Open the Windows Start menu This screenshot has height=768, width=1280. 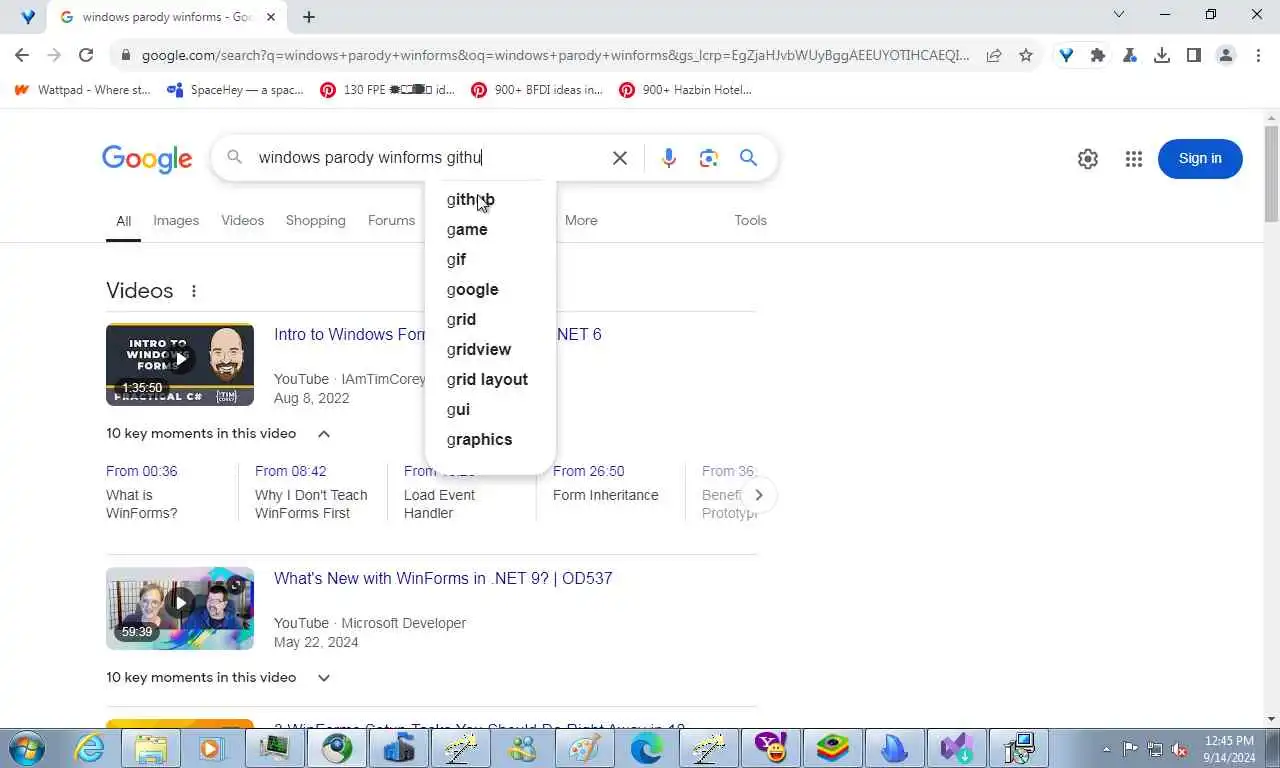25,748
